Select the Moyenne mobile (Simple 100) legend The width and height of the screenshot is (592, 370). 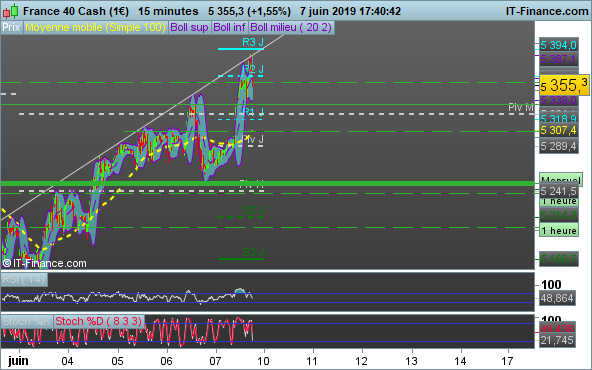pos(96,28)
